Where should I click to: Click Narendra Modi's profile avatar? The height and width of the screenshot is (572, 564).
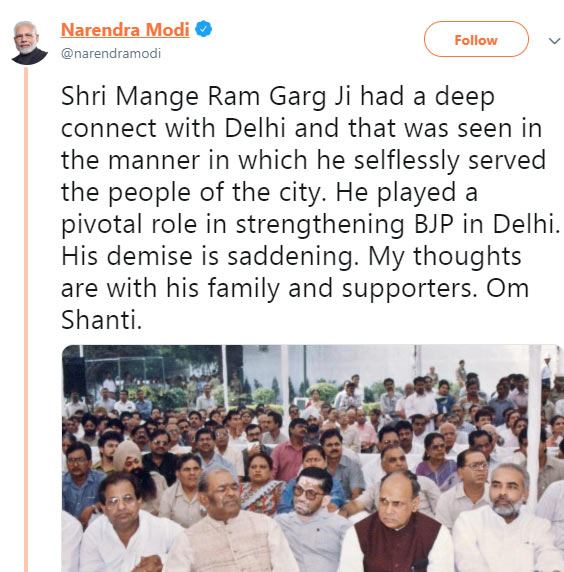coord(30,43)
